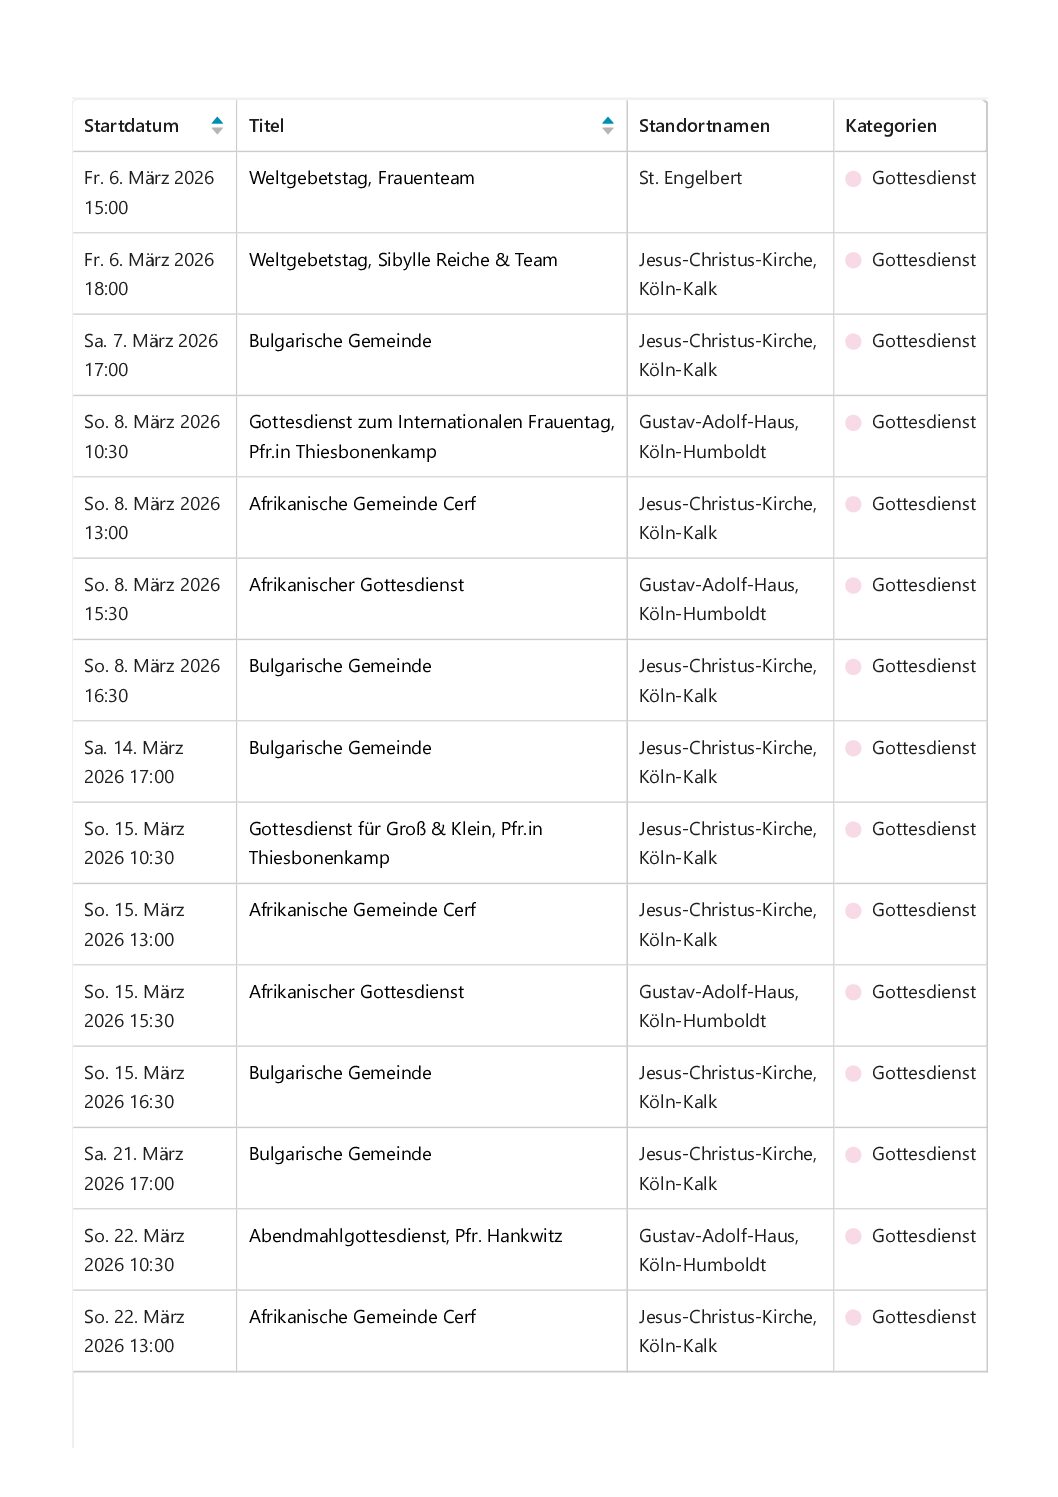Click Gottesdienst category for Abendmahlgottesdienst row

[x=923, y=1236]
